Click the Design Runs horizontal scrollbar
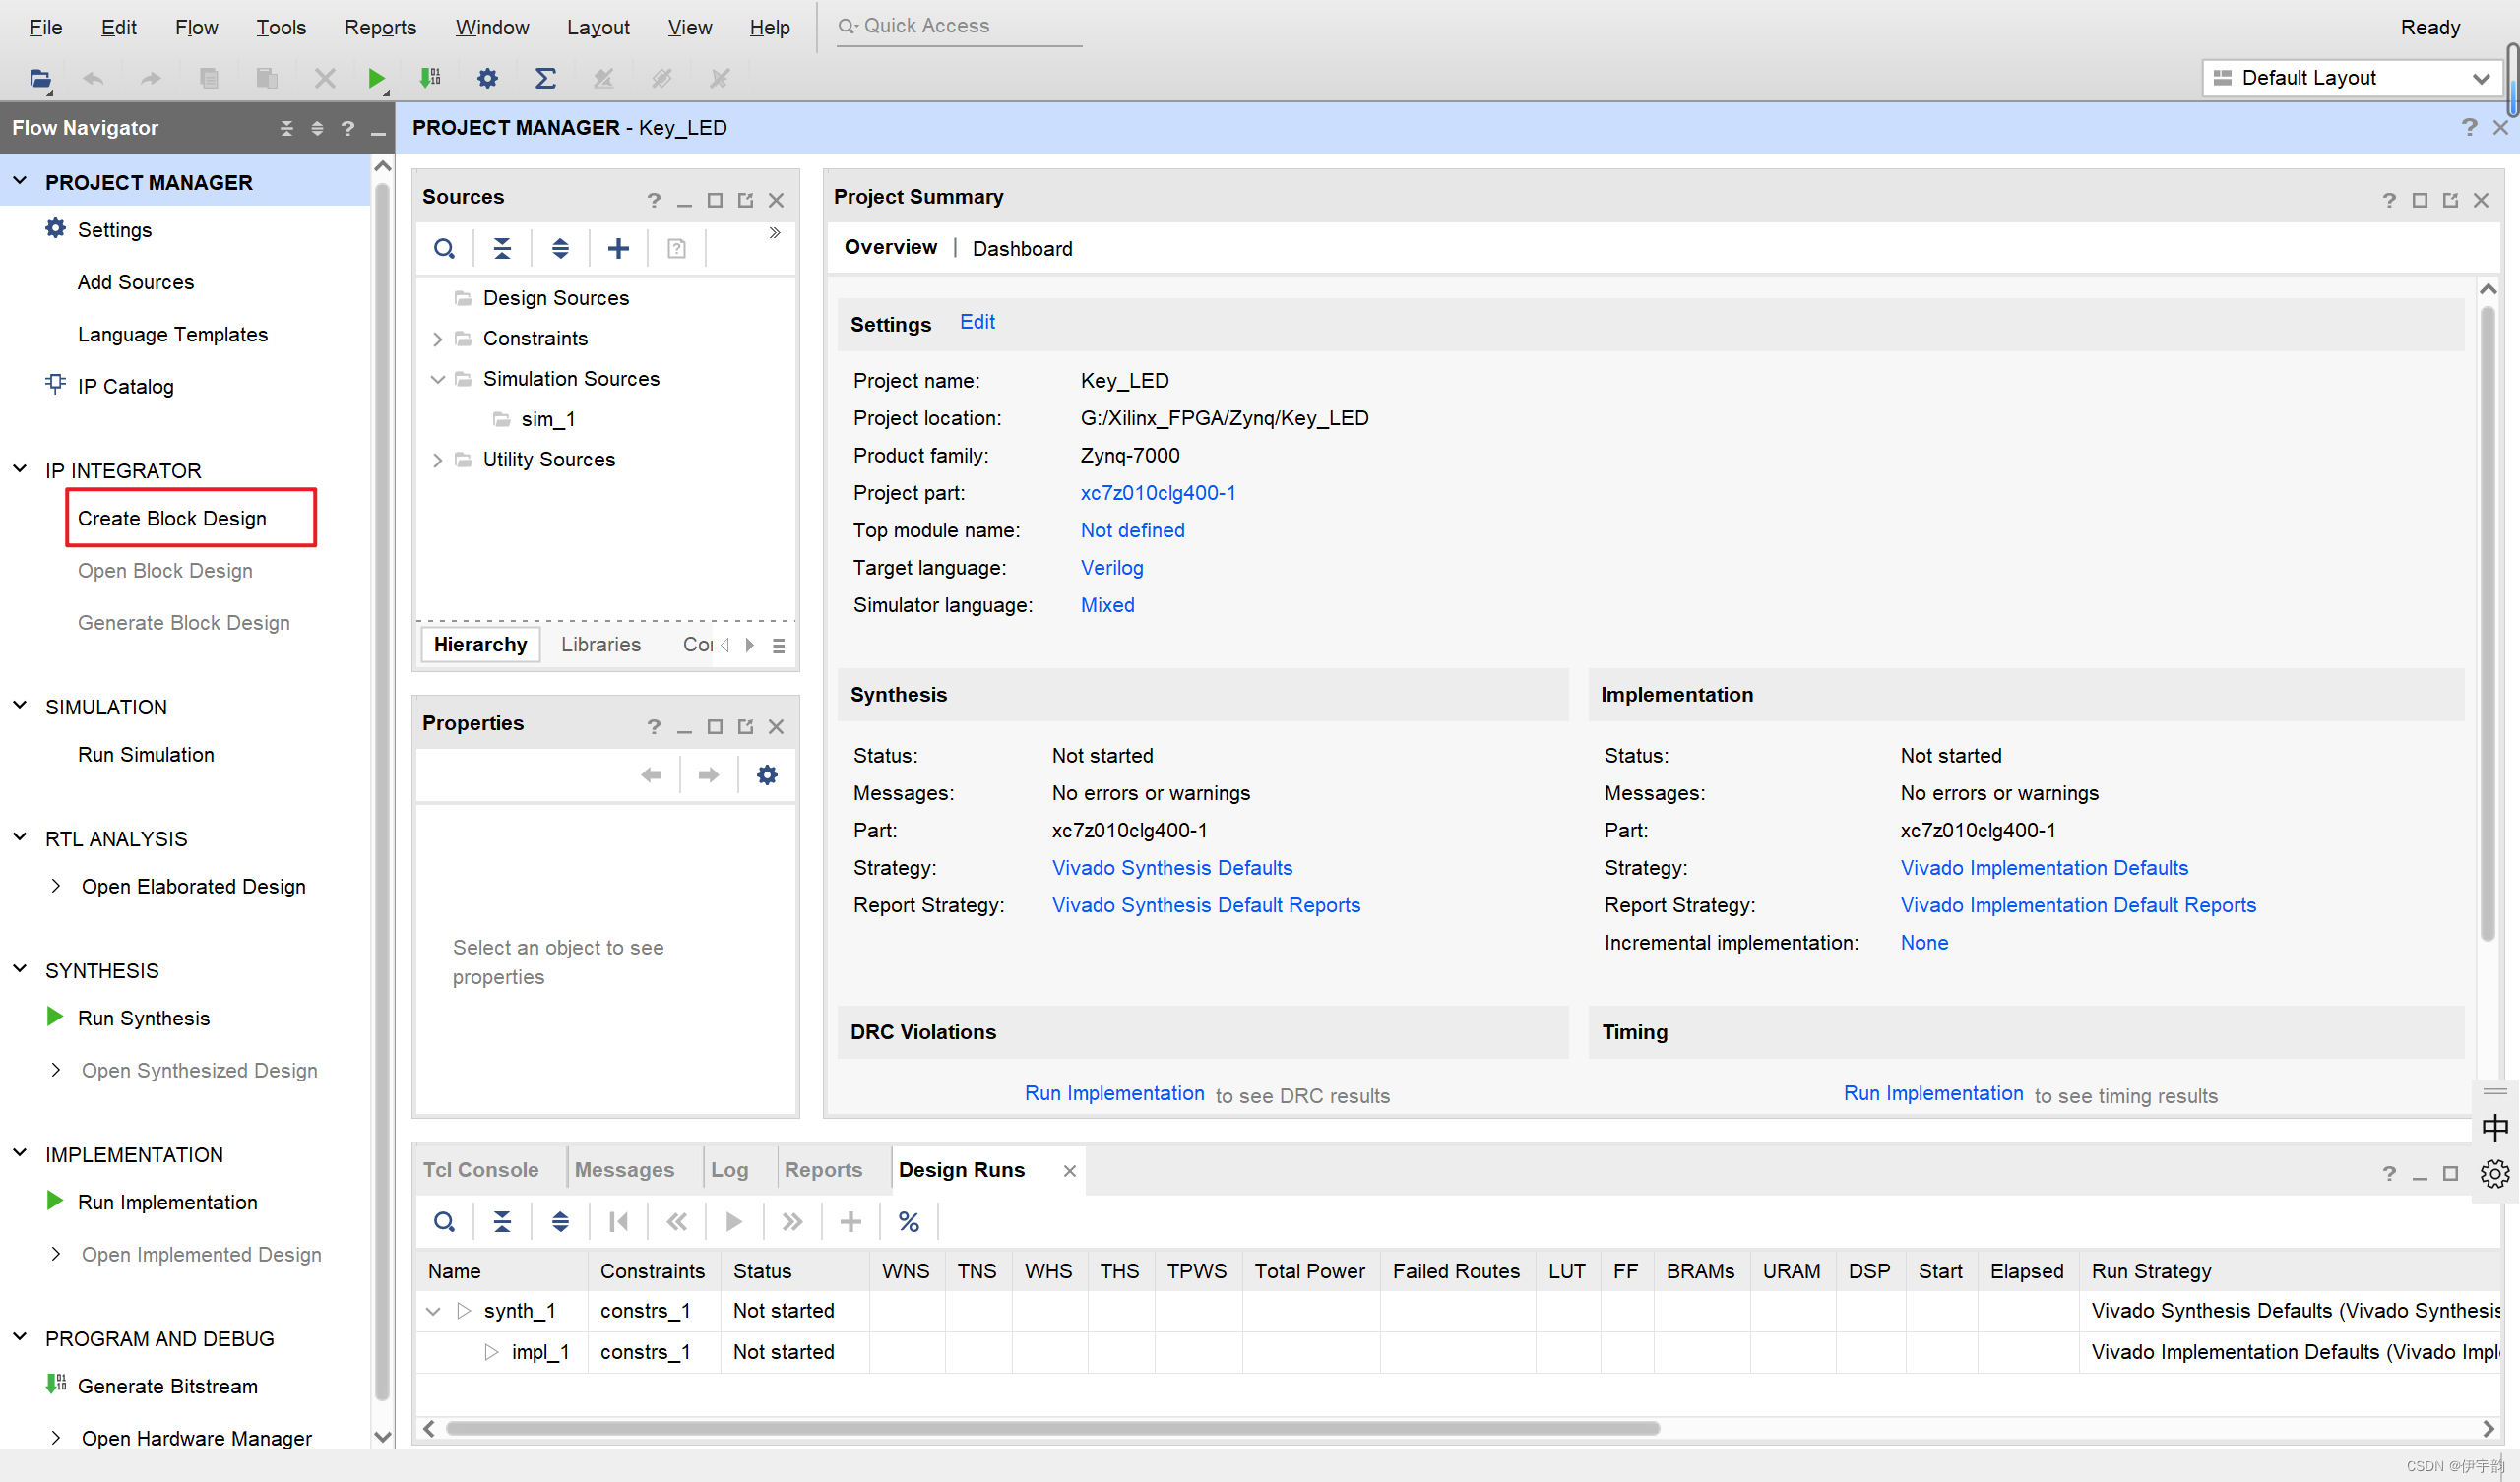 coord(1052,1428)
